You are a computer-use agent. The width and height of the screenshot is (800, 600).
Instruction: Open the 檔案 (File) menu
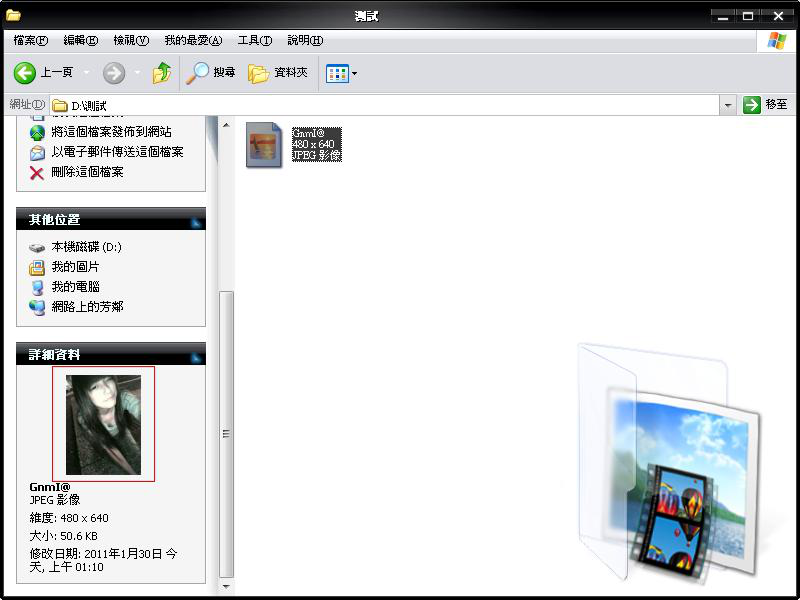click(30, 40)
